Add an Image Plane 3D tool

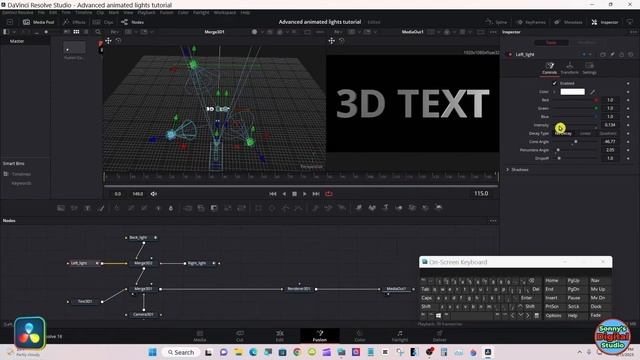[358, 208]
